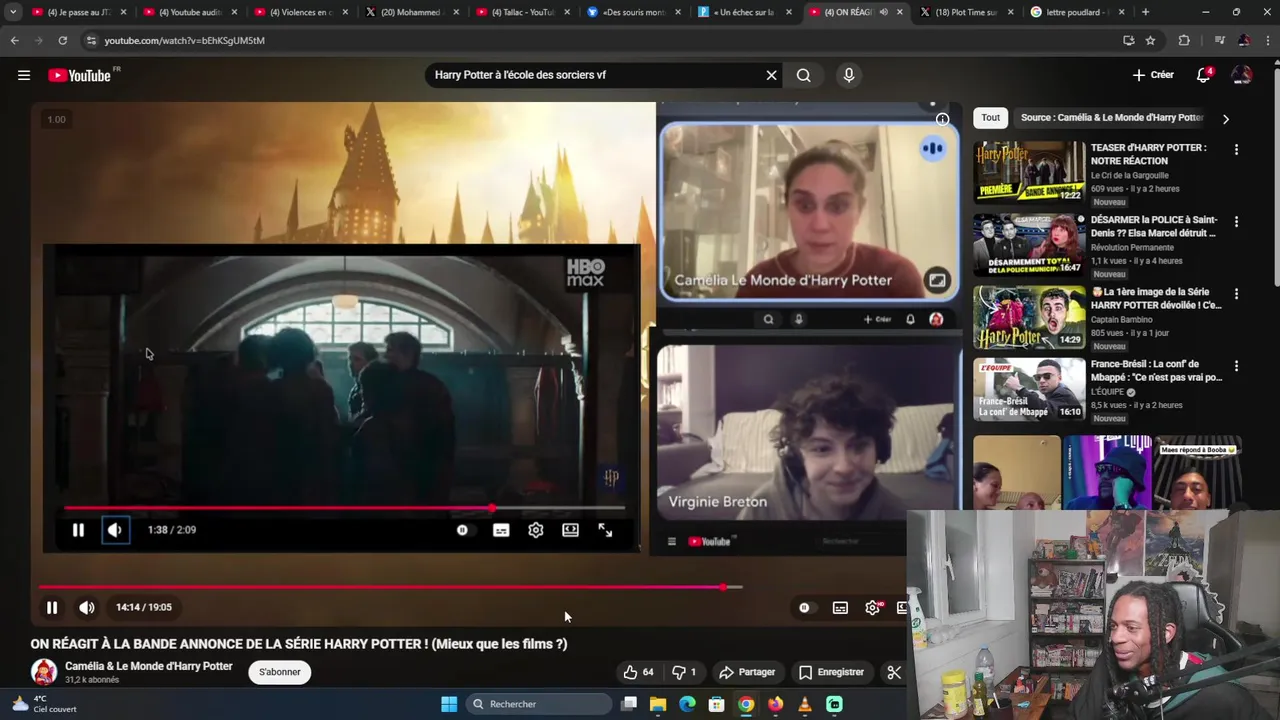Screen dimensions: 1280x720
Task: Open the DÉSARMER la POLICE thumbnail
Action: tap(1029, 245)
